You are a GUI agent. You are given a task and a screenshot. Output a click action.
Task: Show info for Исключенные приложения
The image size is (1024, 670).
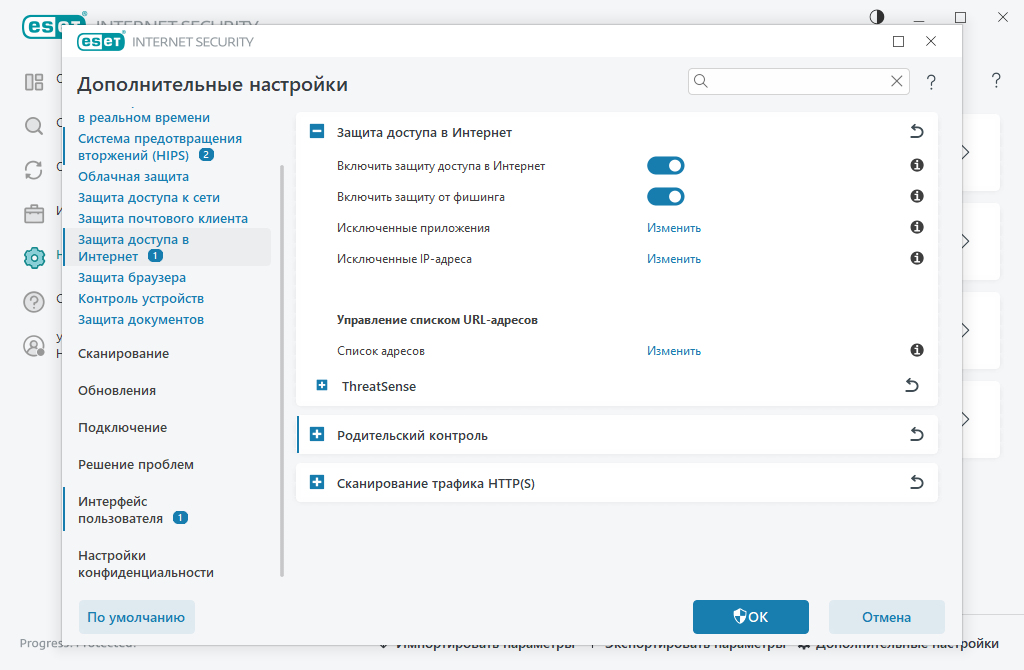click(917, 227)
